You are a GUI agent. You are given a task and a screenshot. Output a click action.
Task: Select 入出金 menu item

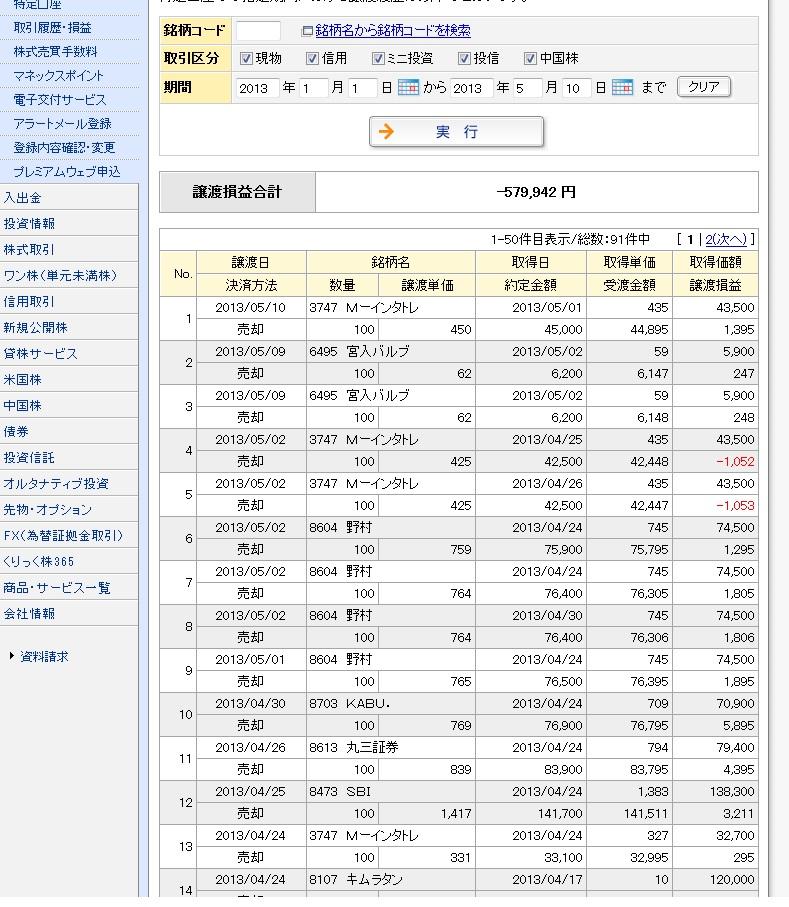pos(69,197)
